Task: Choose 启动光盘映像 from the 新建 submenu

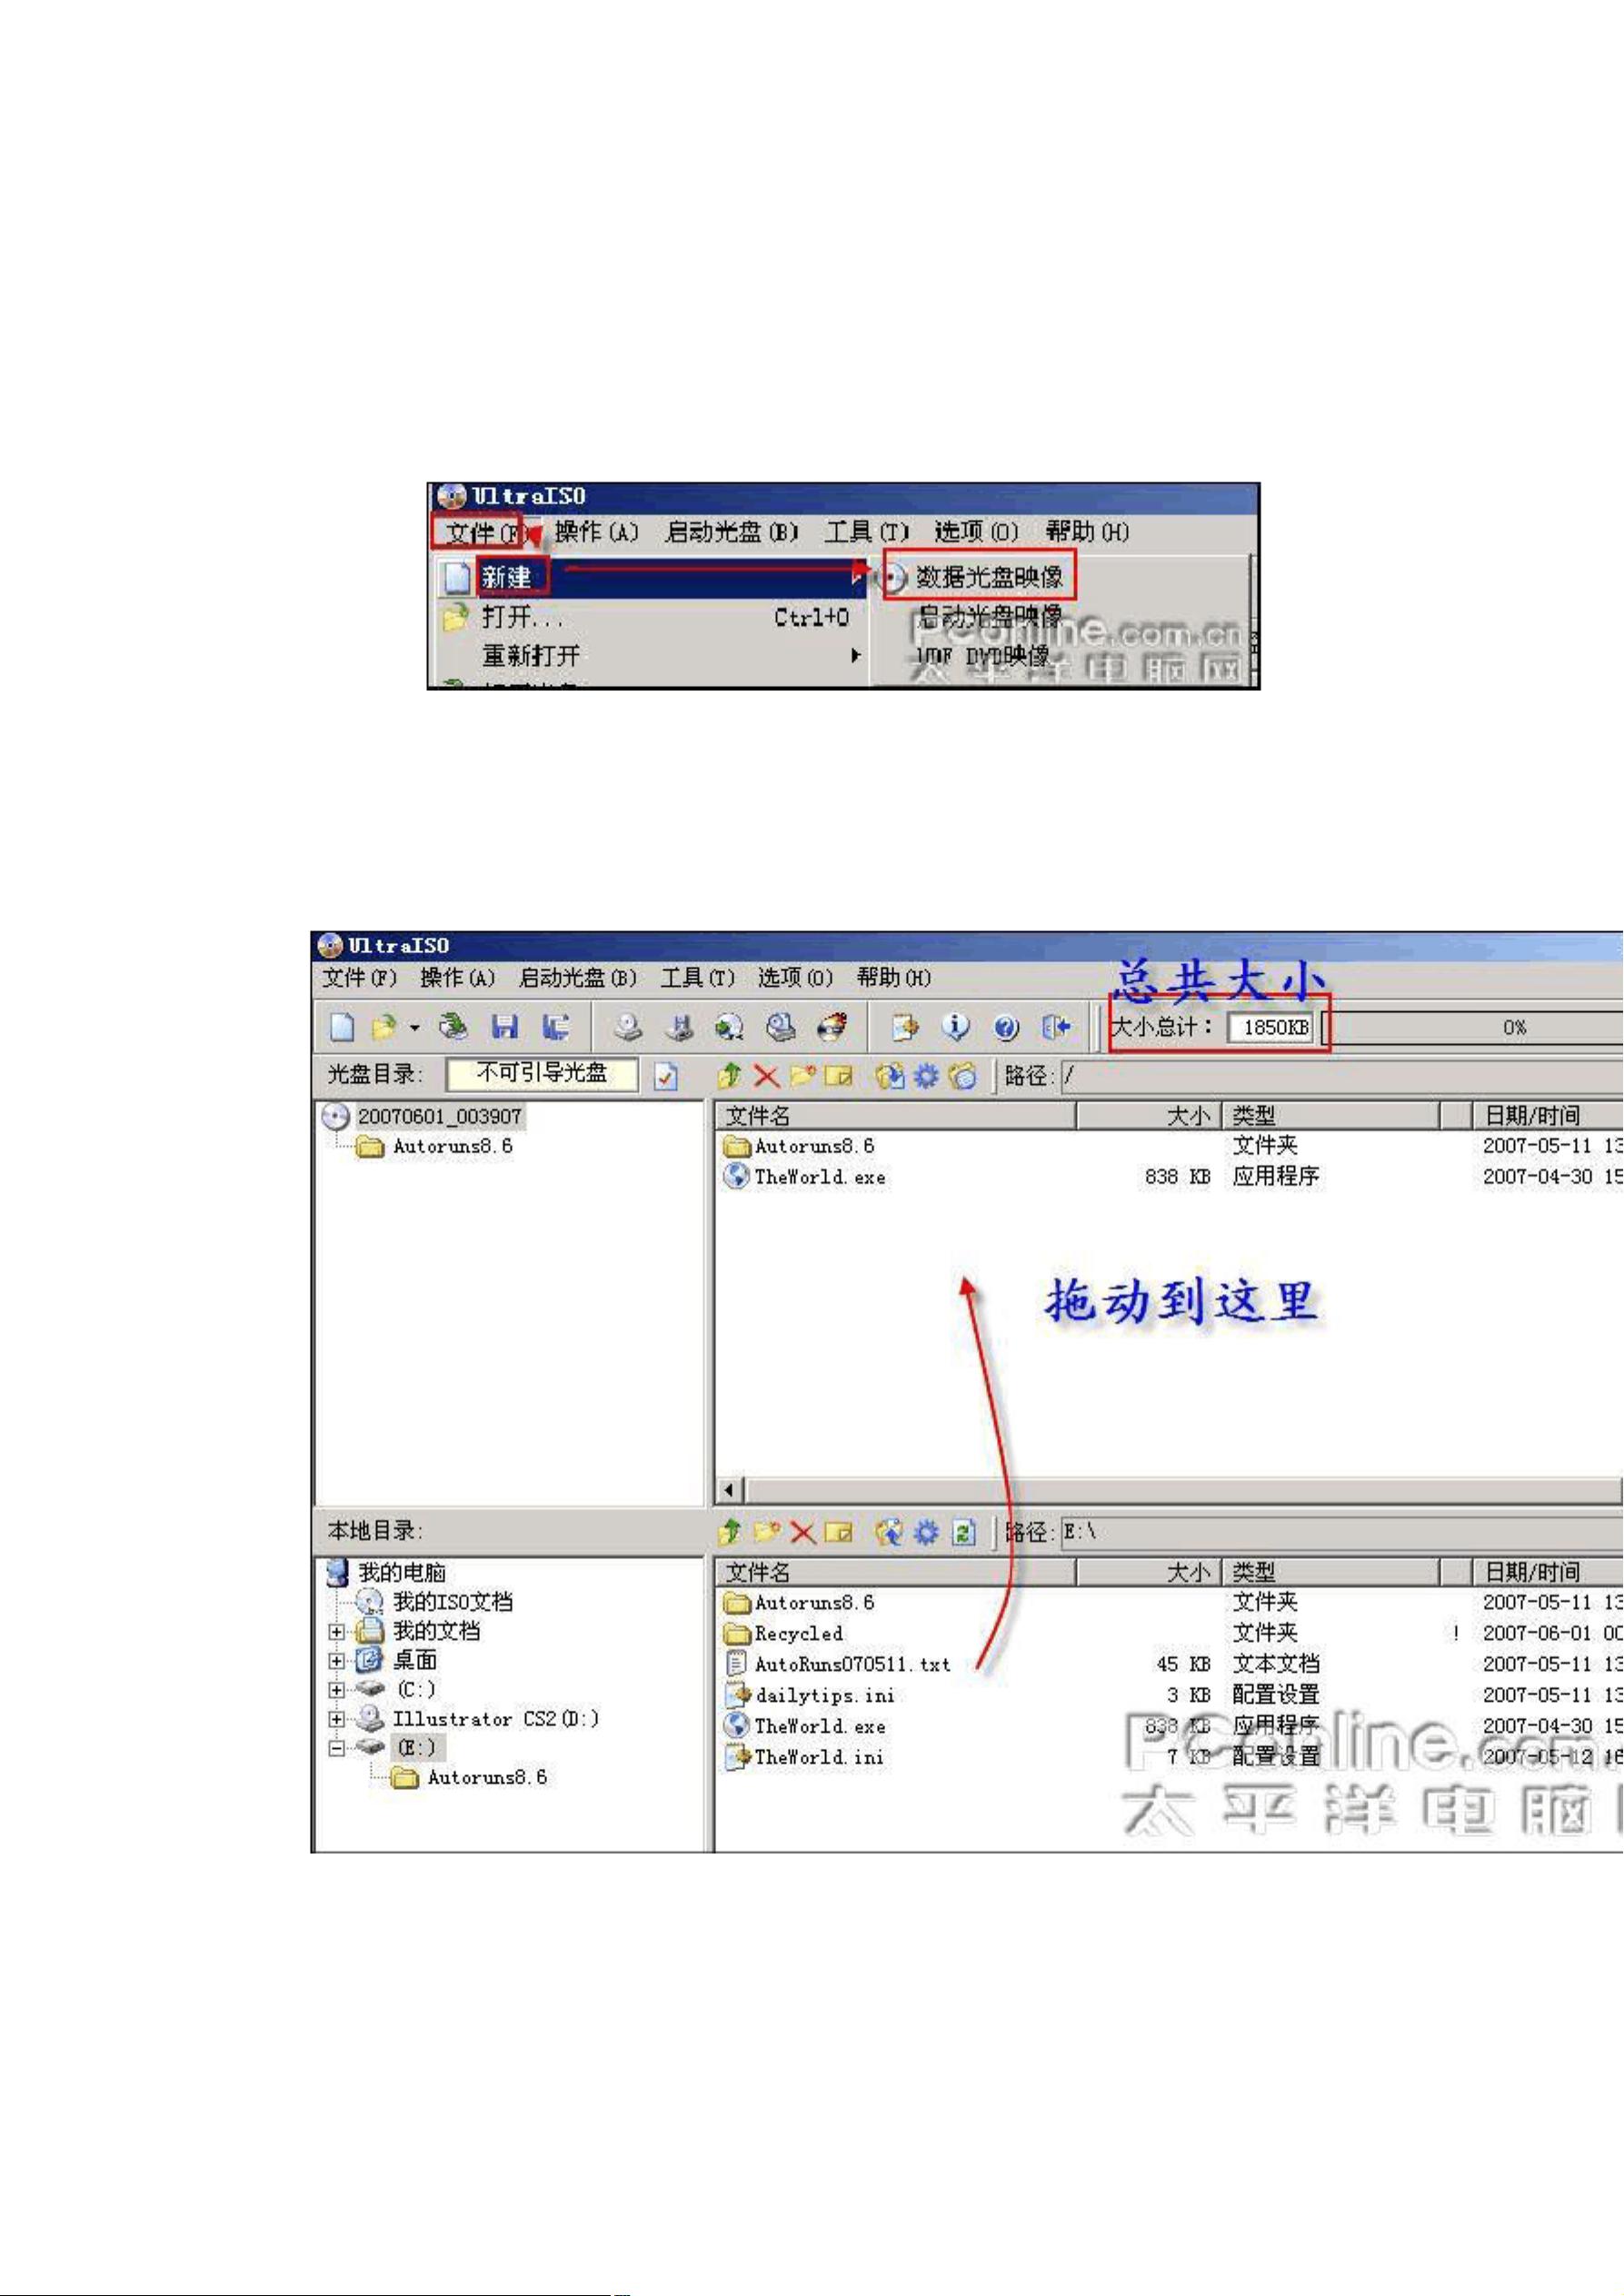Action: pyautogui.click(x=990, y=616)
